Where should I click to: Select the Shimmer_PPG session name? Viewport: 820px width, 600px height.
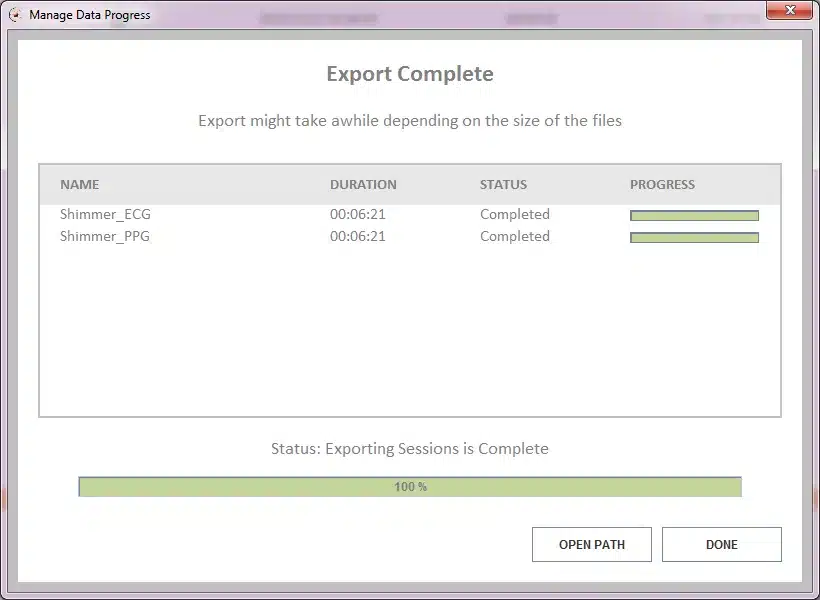[105, 236]
